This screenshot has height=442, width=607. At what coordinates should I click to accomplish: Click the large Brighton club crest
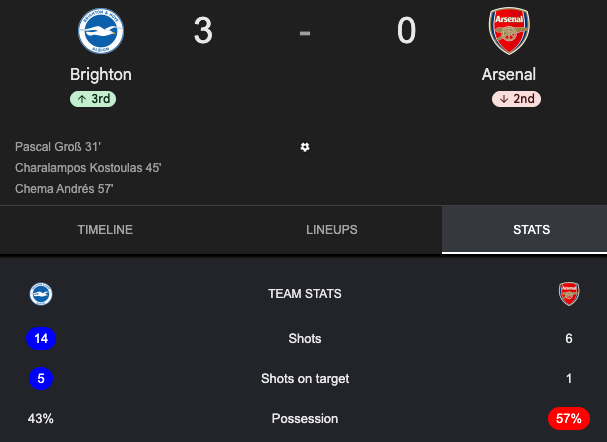tap(101, 31)
